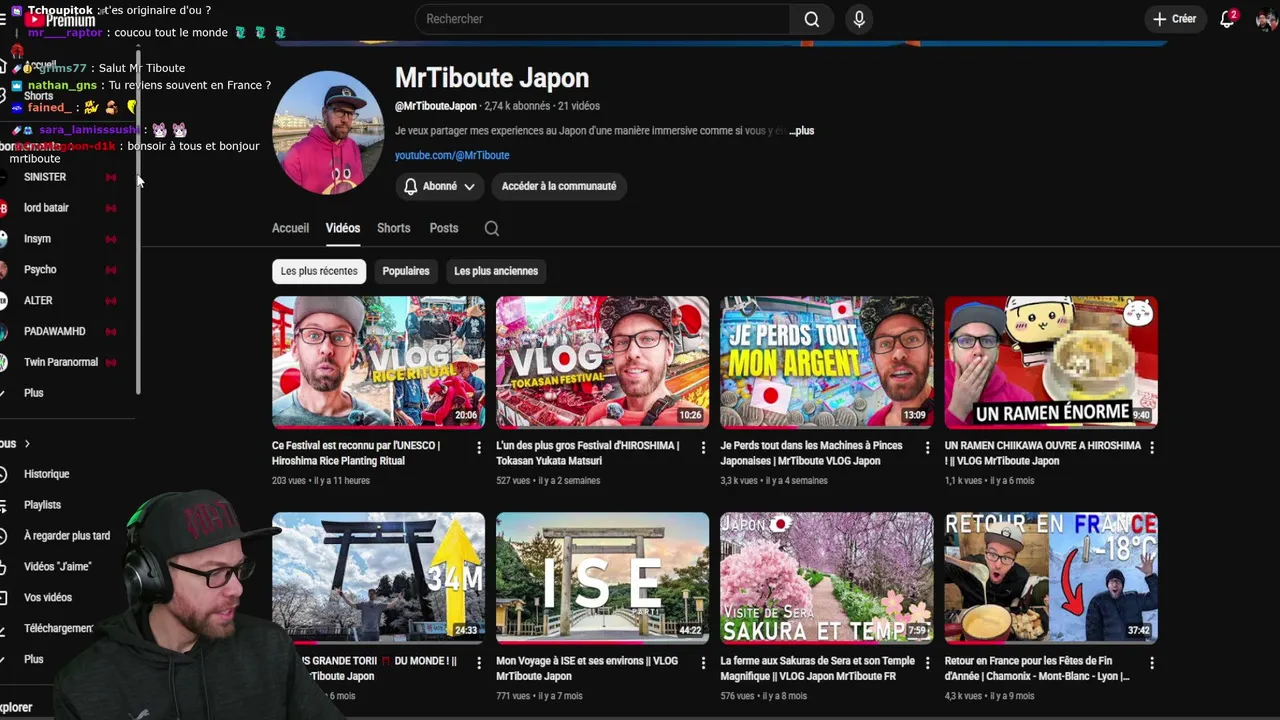1280x720 pixels.
Task: Open the notifications bell
Action: [1227, 19]
